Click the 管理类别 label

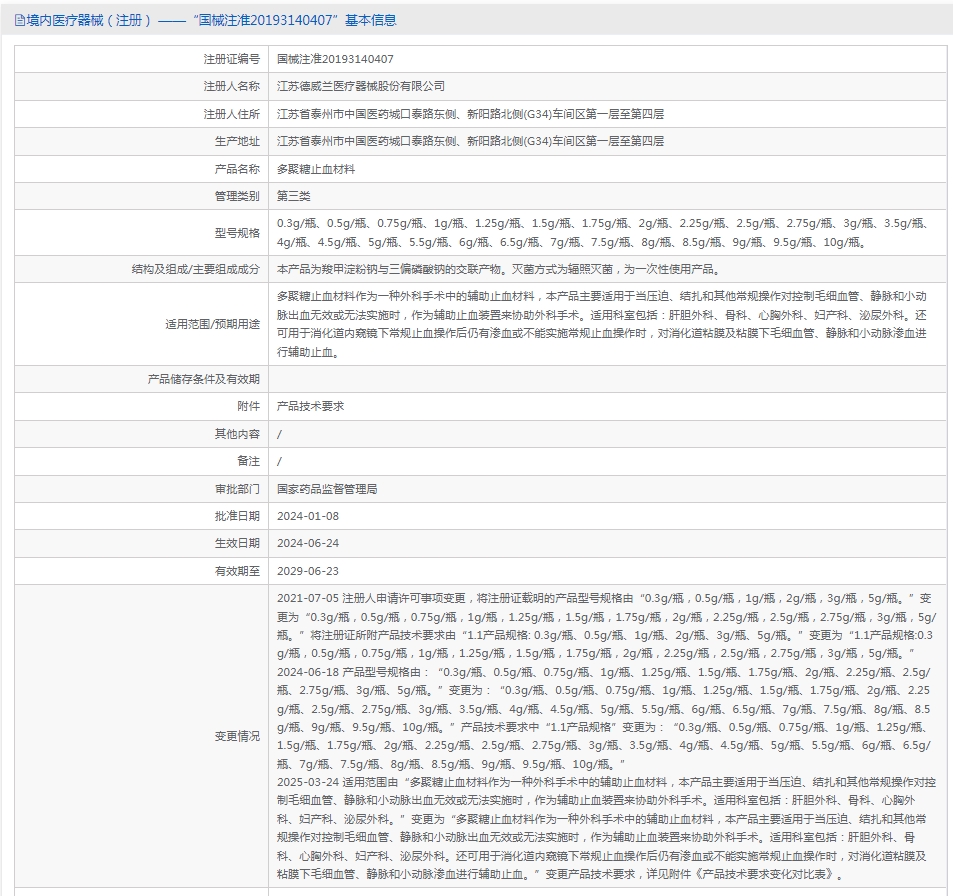[237, 196]
